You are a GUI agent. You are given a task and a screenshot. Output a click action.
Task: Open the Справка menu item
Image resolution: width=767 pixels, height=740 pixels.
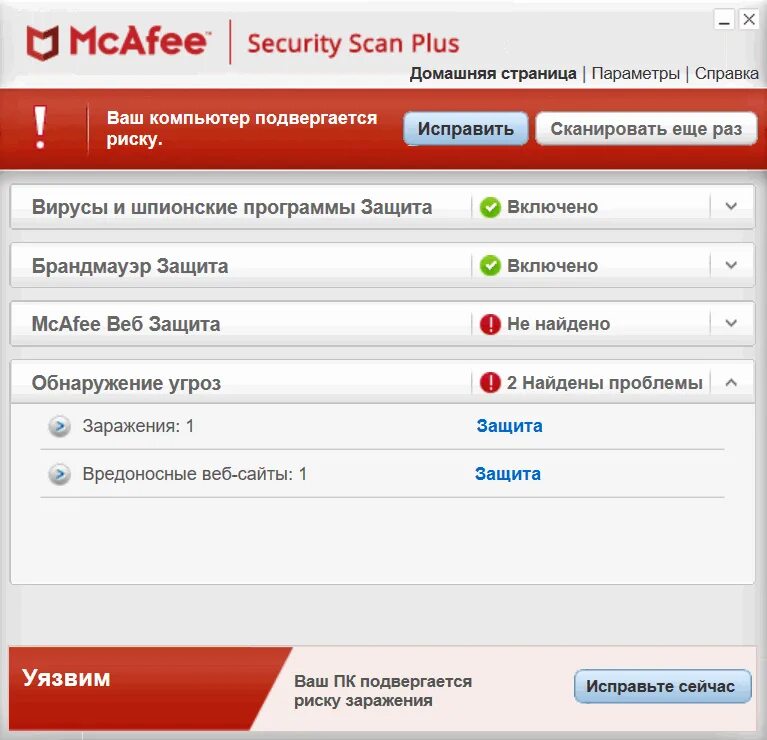[x=726, y=73]
